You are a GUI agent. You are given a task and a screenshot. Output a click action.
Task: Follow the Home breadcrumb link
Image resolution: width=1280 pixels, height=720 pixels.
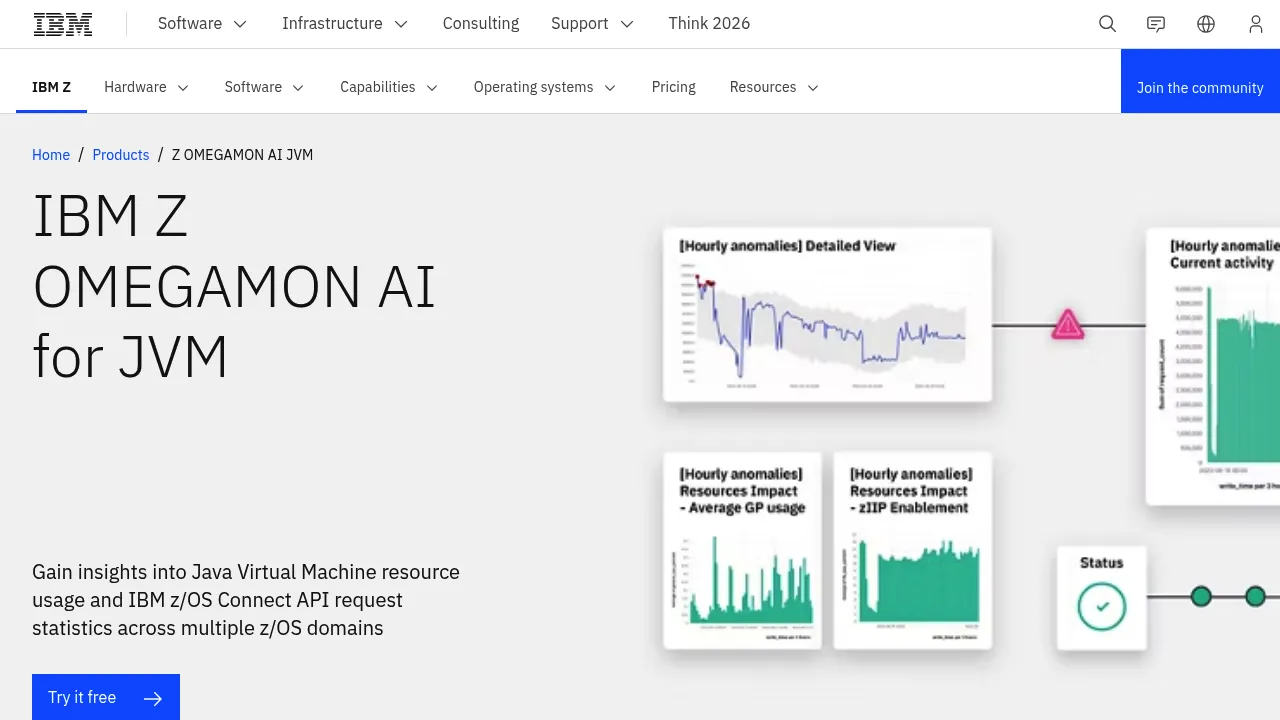[x=51, y=155]
